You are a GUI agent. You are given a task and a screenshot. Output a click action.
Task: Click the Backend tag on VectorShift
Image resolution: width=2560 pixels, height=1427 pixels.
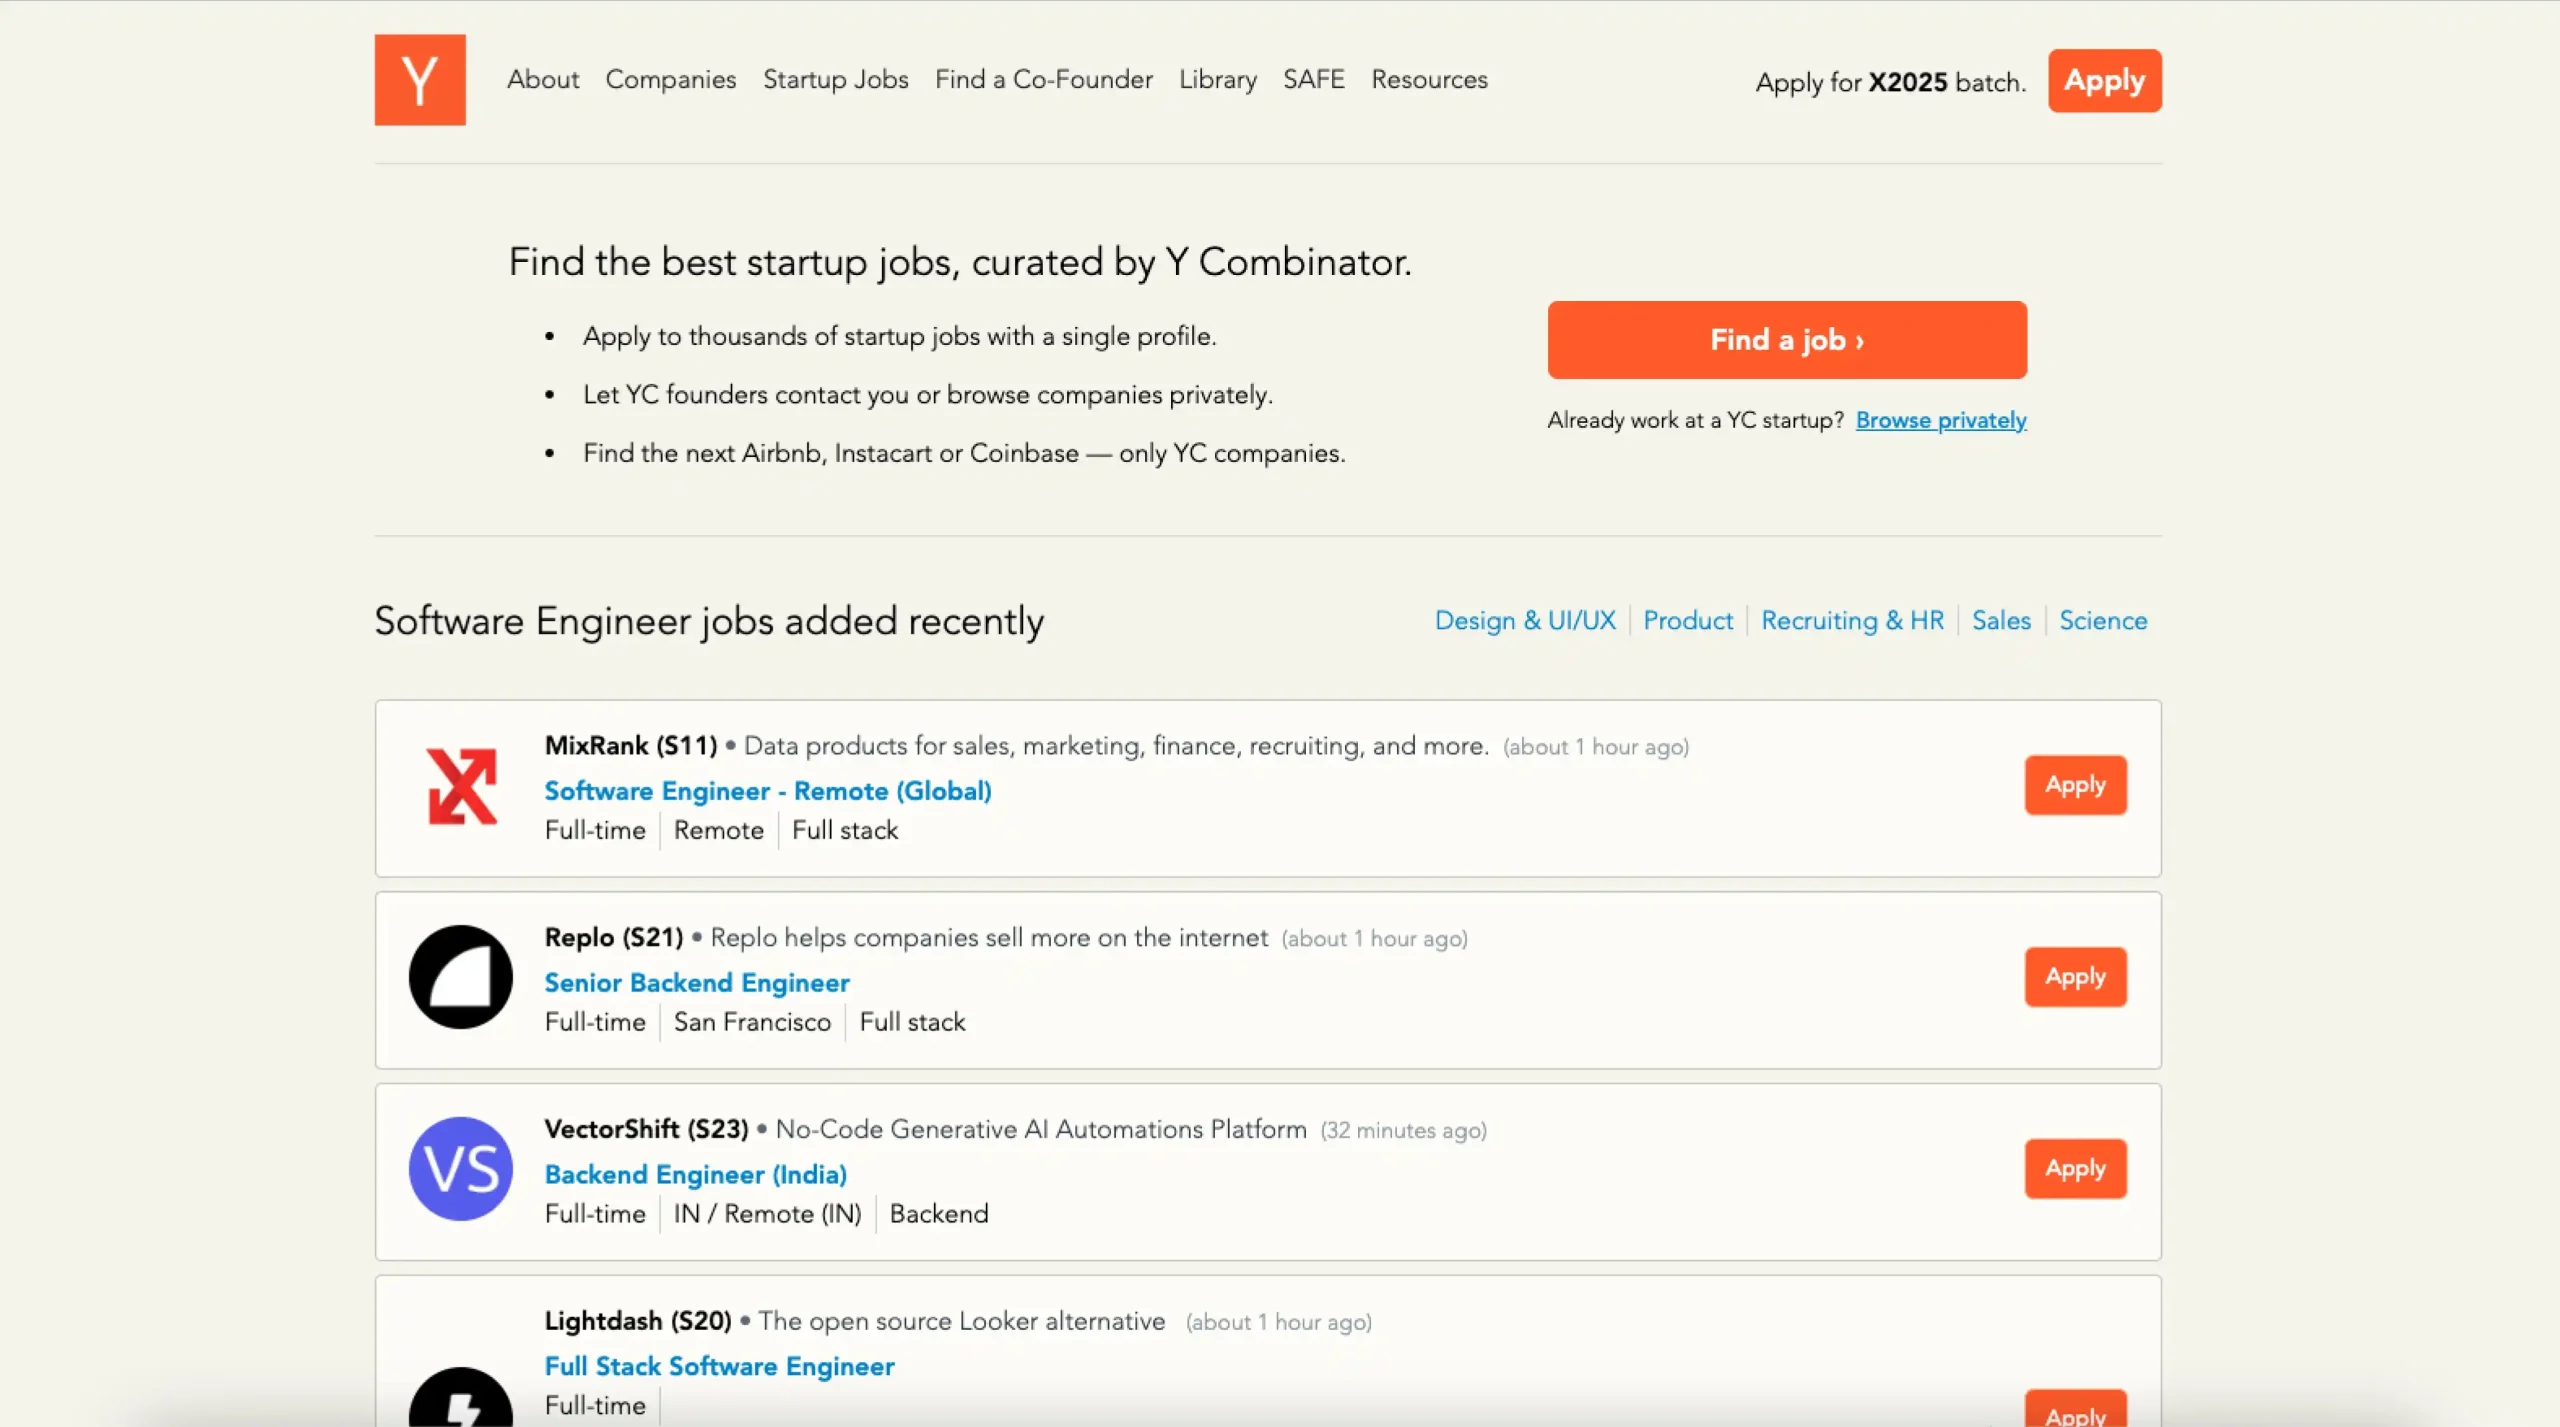[939, 1214]
